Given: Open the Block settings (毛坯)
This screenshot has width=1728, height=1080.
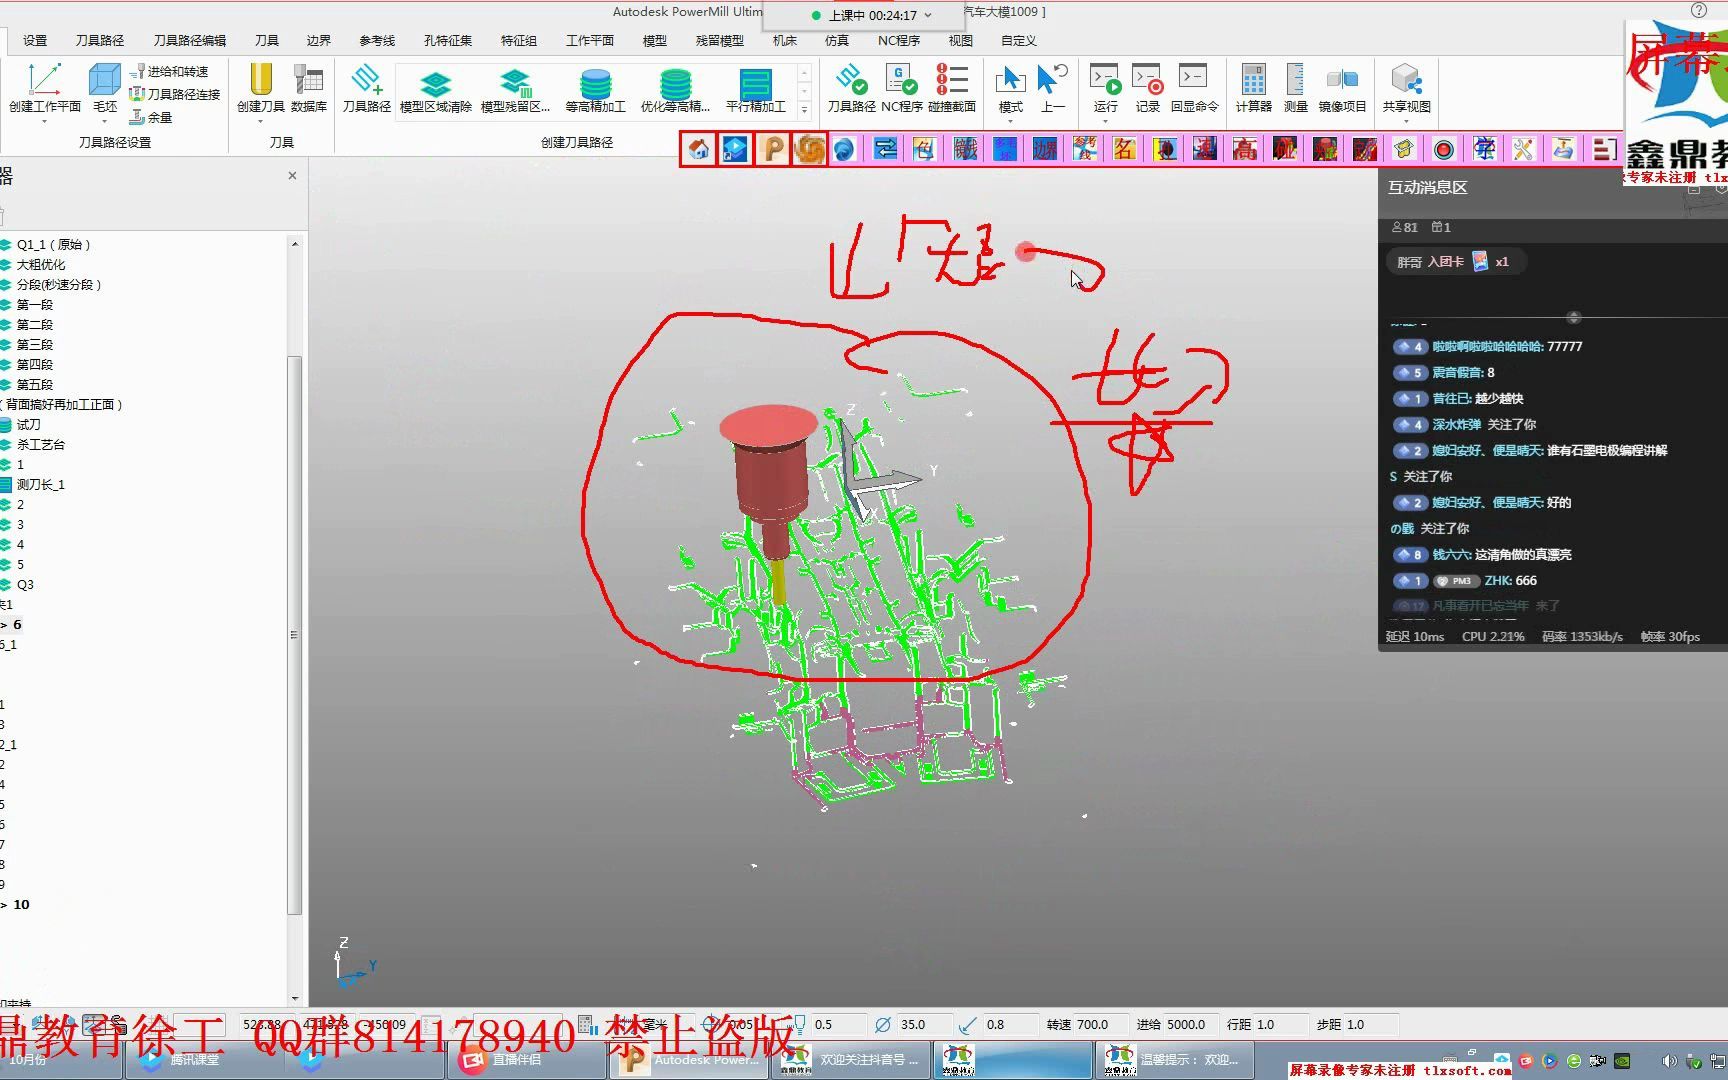Looking at the screenshot, I should point(104,88).
